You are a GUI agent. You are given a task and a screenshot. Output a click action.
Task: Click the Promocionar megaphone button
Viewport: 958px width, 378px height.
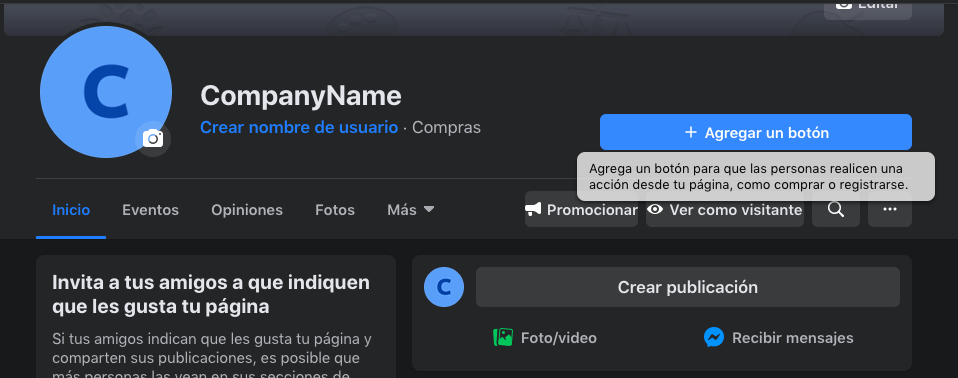581,209
